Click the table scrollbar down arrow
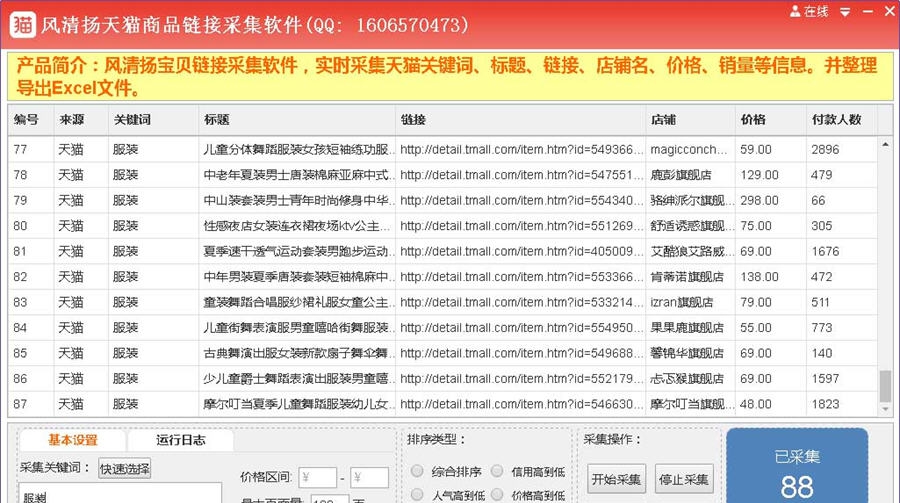Image resolution: width=900 pixels, height=503 pixels. (885, 409)
